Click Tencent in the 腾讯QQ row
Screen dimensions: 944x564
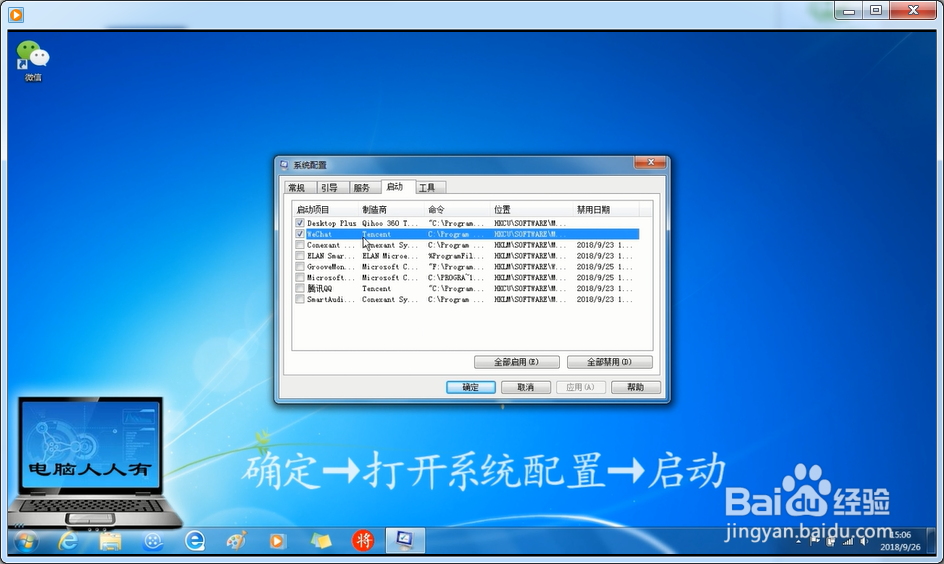[x=376, y=288]
